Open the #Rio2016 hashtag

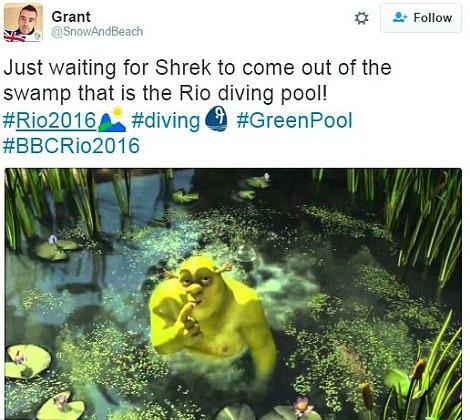50,120
